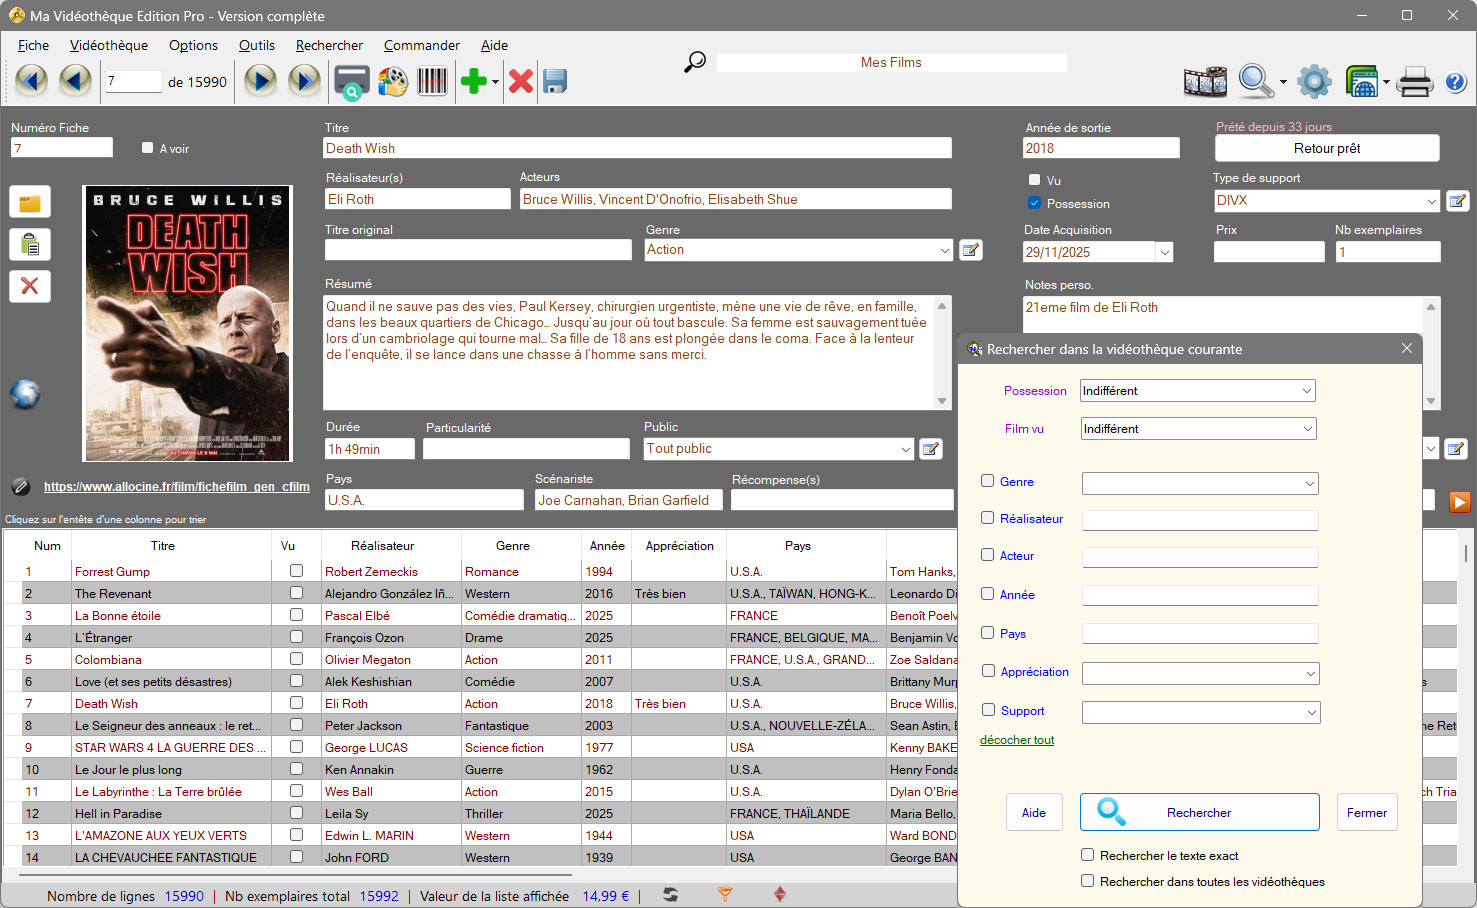Screen dimensions: 1477x908
Task: Check Rechercher le texte exact
Action: pos(1087,855)
